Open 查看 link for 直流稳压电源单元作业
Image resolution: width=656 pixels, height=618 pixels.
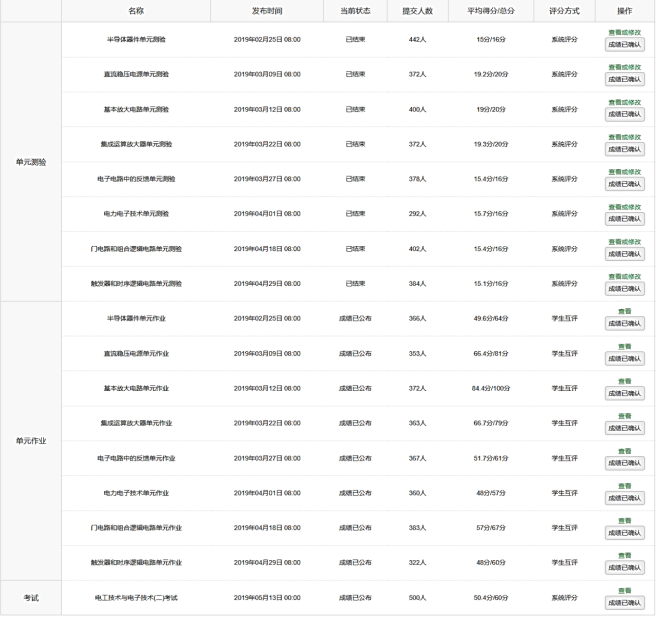(x=624, y=346)
